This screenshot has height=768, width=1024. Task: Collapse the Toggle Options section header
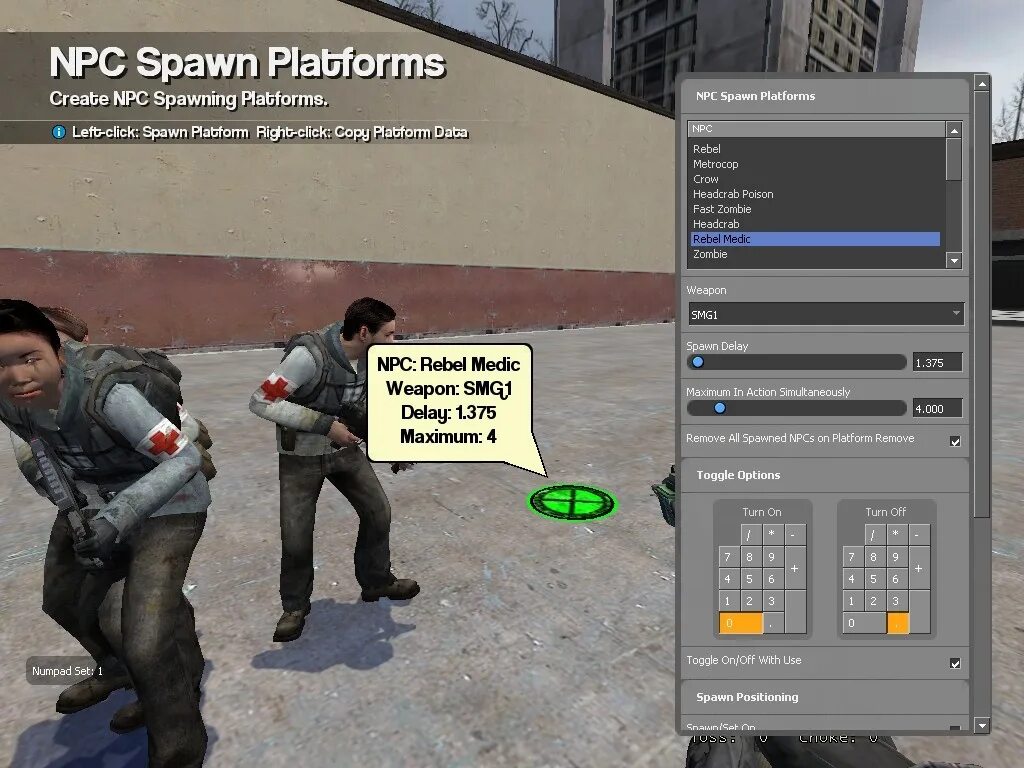825,475
